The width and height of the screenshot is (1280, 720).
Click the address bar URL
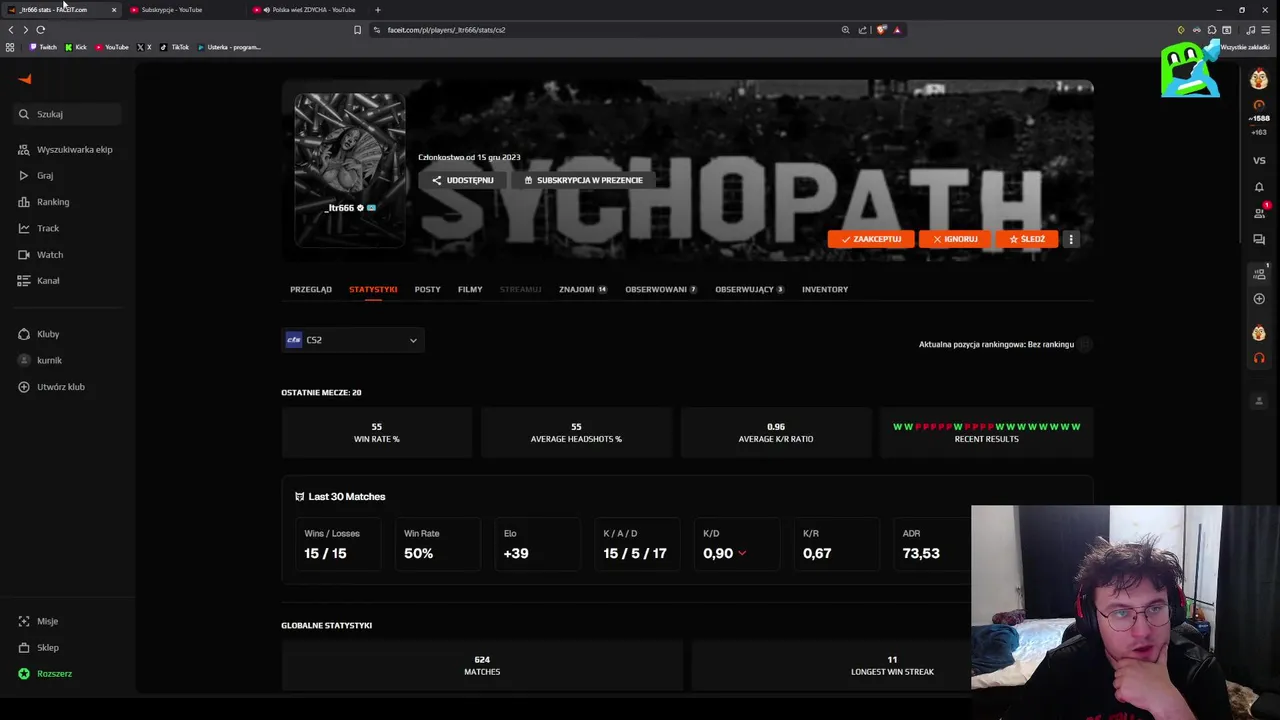click(446, 30)
